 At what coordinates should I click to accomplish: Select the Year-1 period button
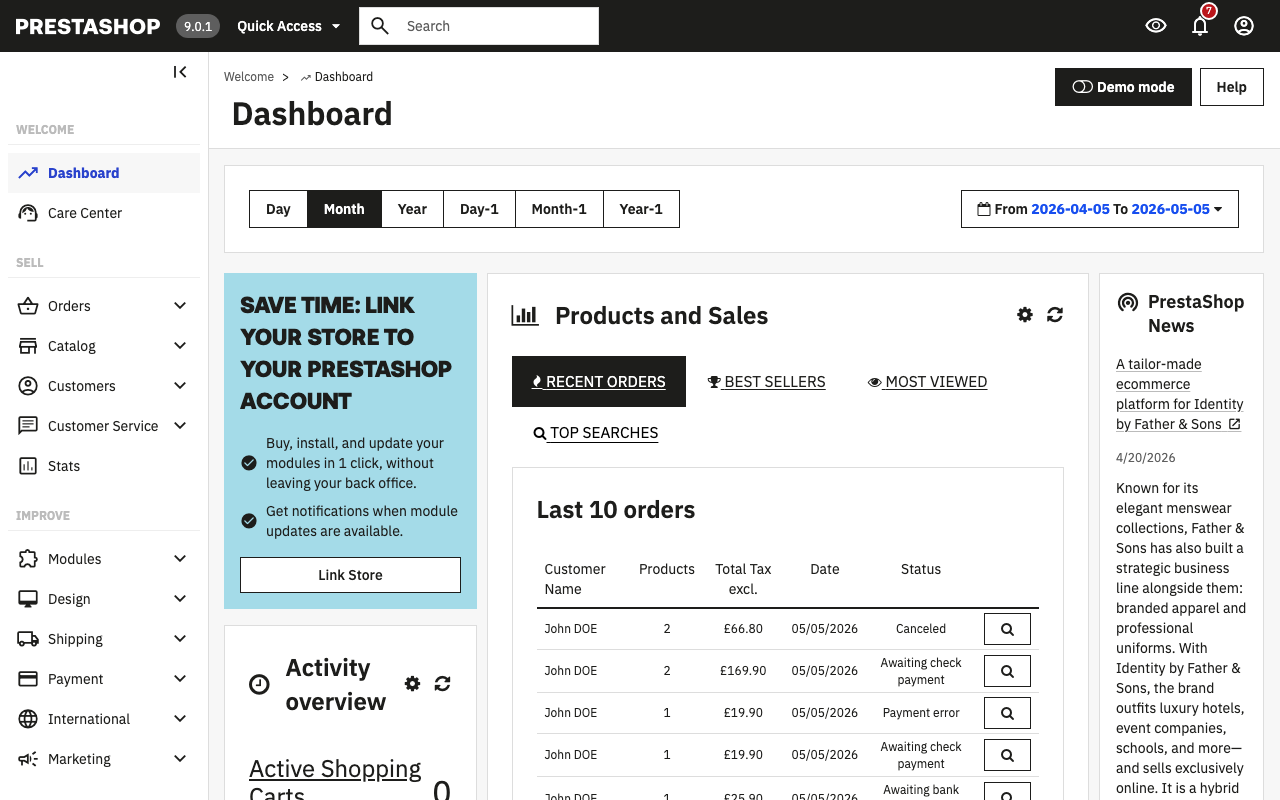pos(641,209)
